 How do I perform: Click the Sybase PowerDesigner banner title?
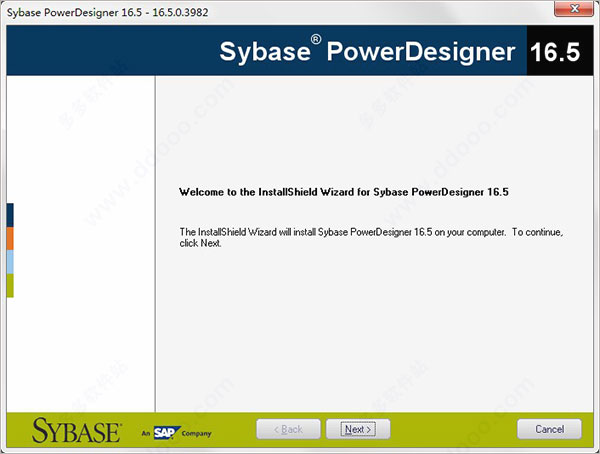coord(367,52)
